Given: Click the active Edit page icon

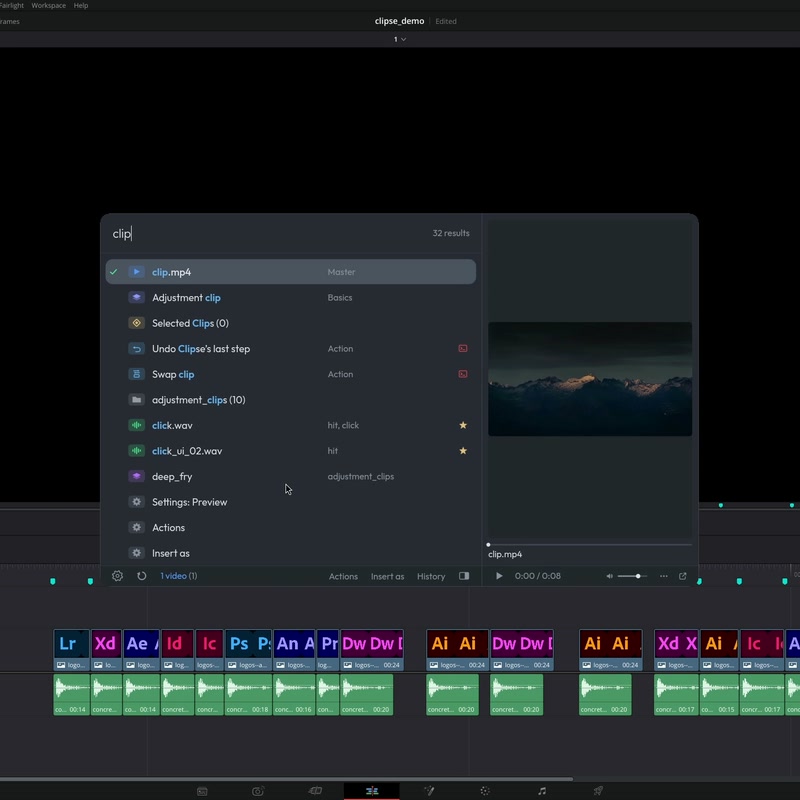Looking at the screenshot, I should pyautogui.click(x=372, y=791).
